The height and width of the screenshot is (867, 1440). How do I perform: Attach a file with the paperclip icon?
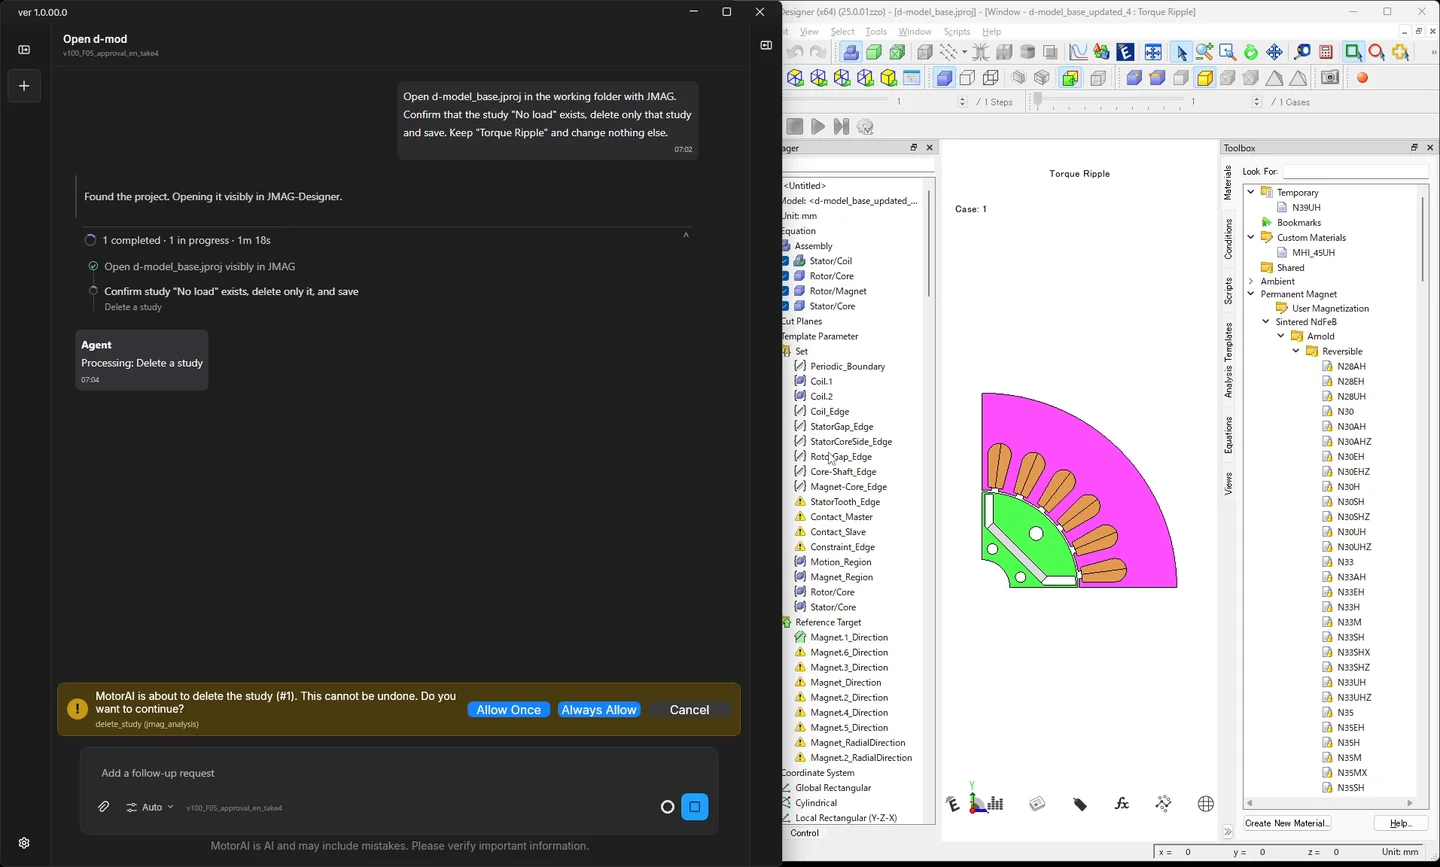104,807
